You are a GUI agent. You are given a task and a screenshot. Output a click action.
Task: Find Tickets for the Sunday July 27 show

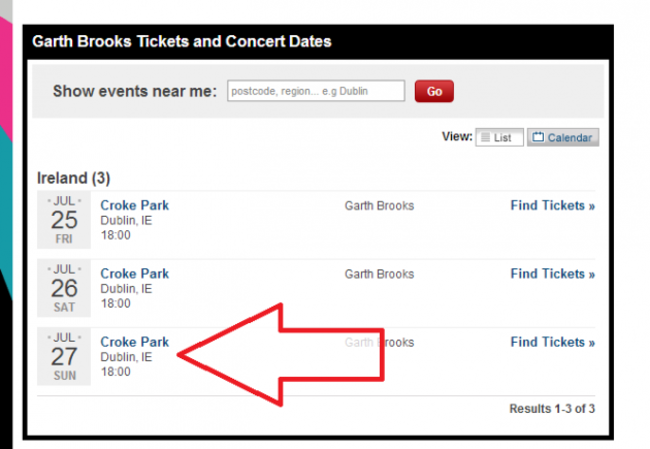(552, 342)
